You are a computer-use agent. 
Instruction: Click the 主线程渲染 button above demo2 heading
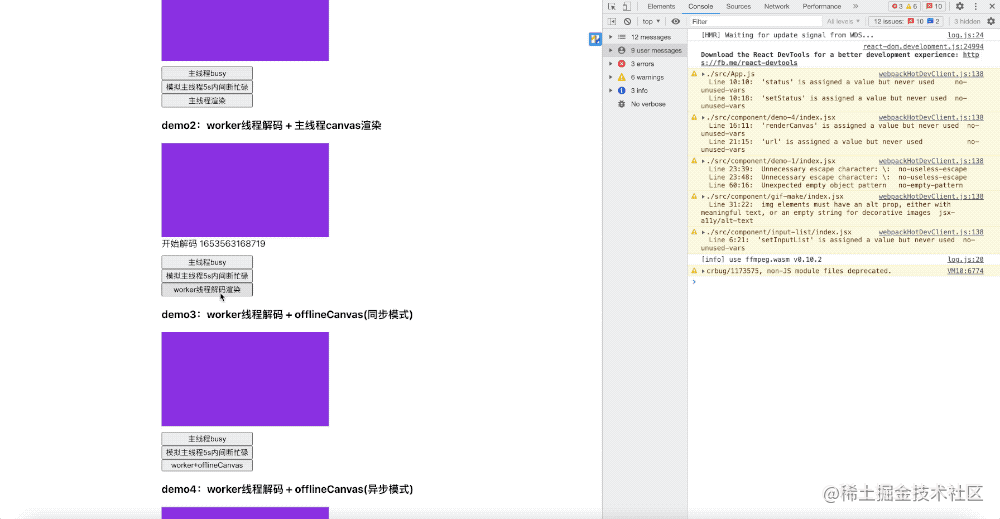point(207,101)
